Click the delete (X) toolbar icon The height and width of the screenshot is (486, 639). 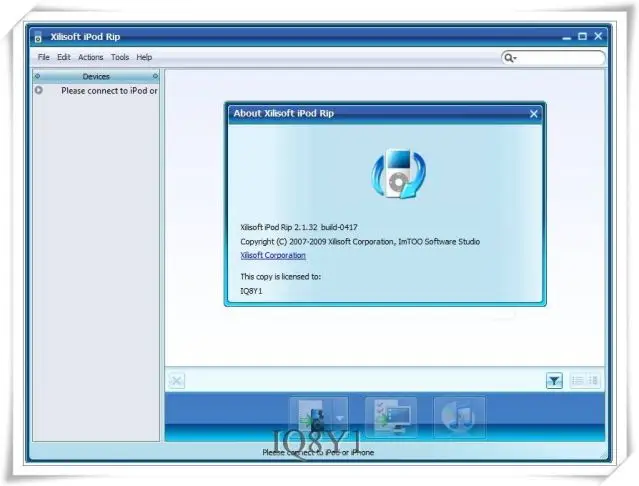click(176, 381)
